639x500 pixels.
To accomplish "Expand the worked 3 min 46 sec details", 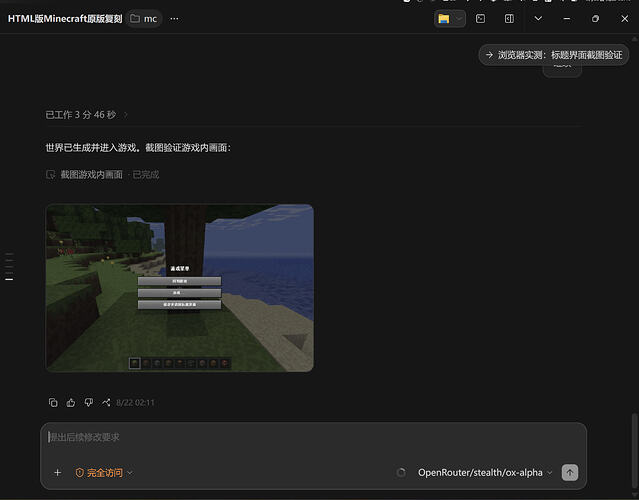I will (x=86, y=115).
